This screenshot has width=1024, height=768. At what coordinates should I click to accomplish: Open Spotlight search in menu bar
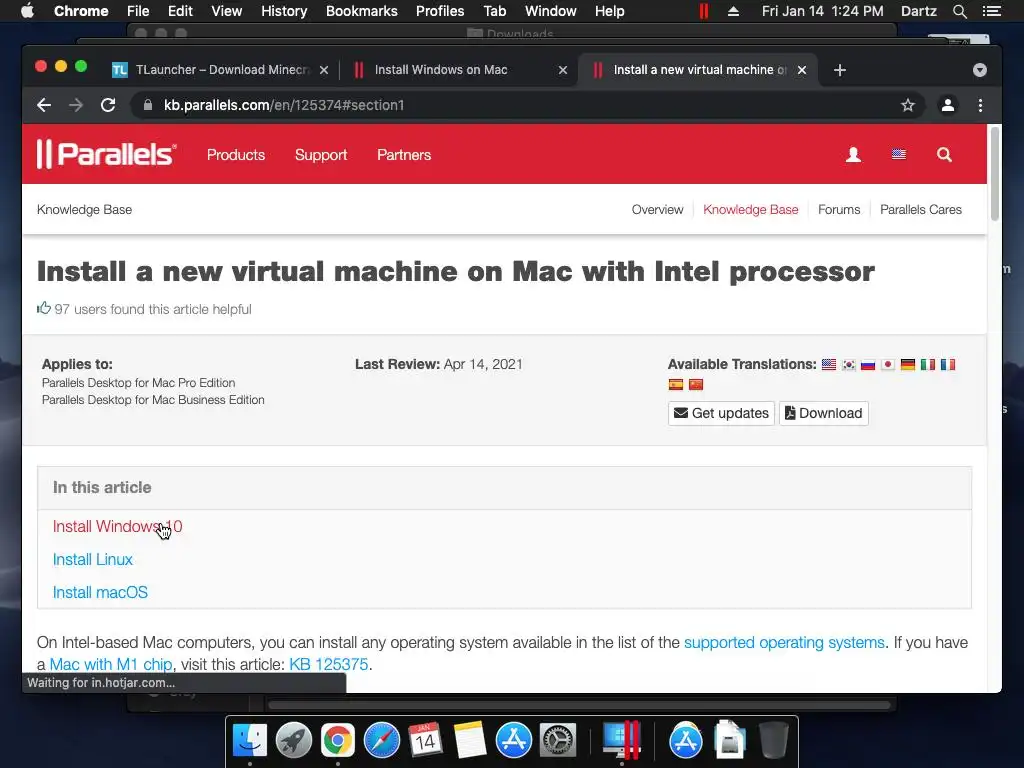(x=959, y=11)
